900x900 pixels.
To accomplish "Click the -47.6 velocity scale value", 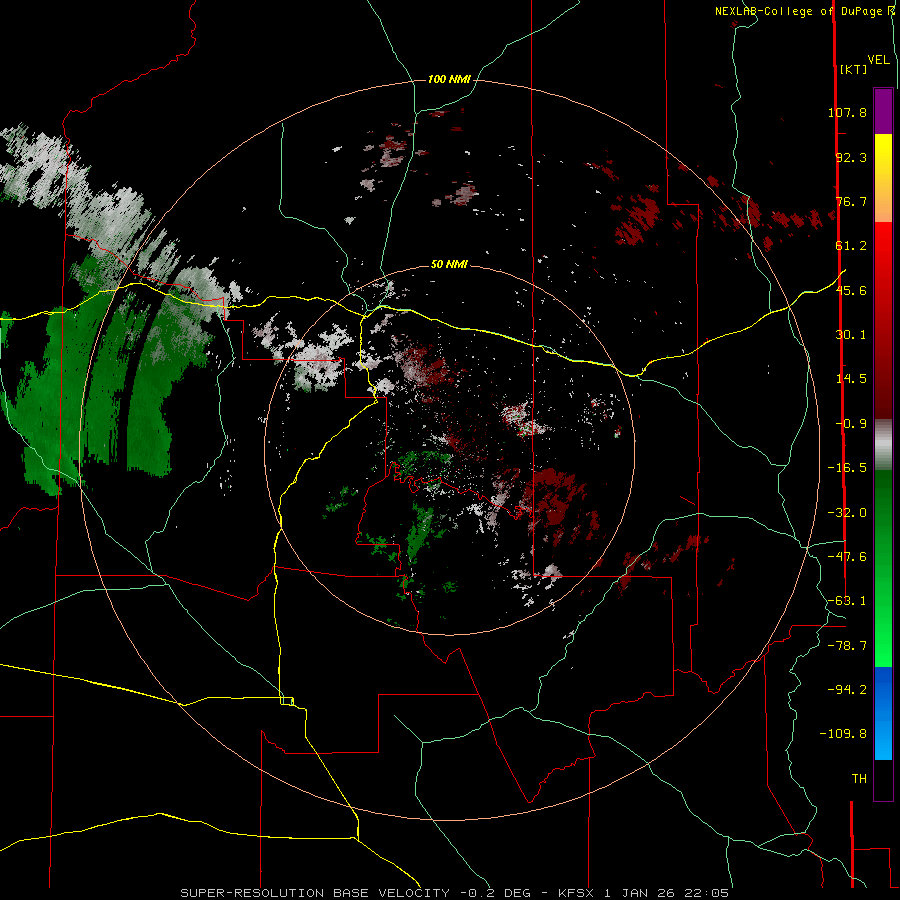I will [x=847, y=557].
